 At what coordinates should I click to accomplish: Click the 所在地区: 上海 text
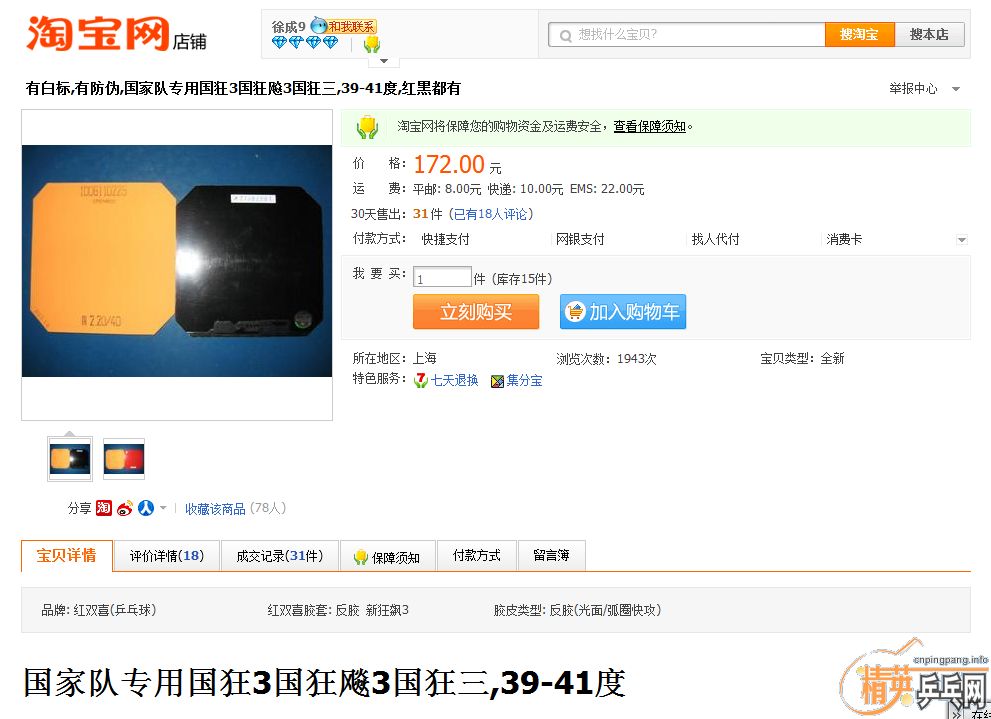click(x=394, y=359)
